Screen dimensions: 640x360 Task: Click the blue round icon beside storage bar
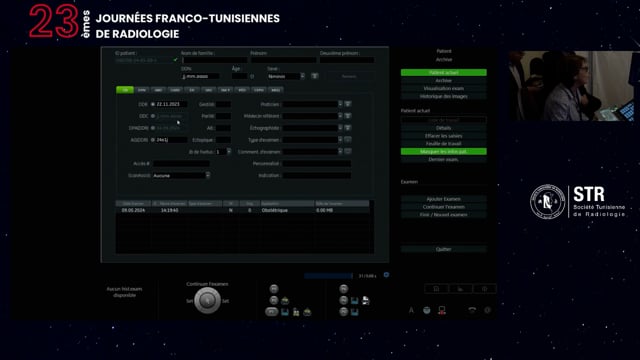tap(386, 275)
